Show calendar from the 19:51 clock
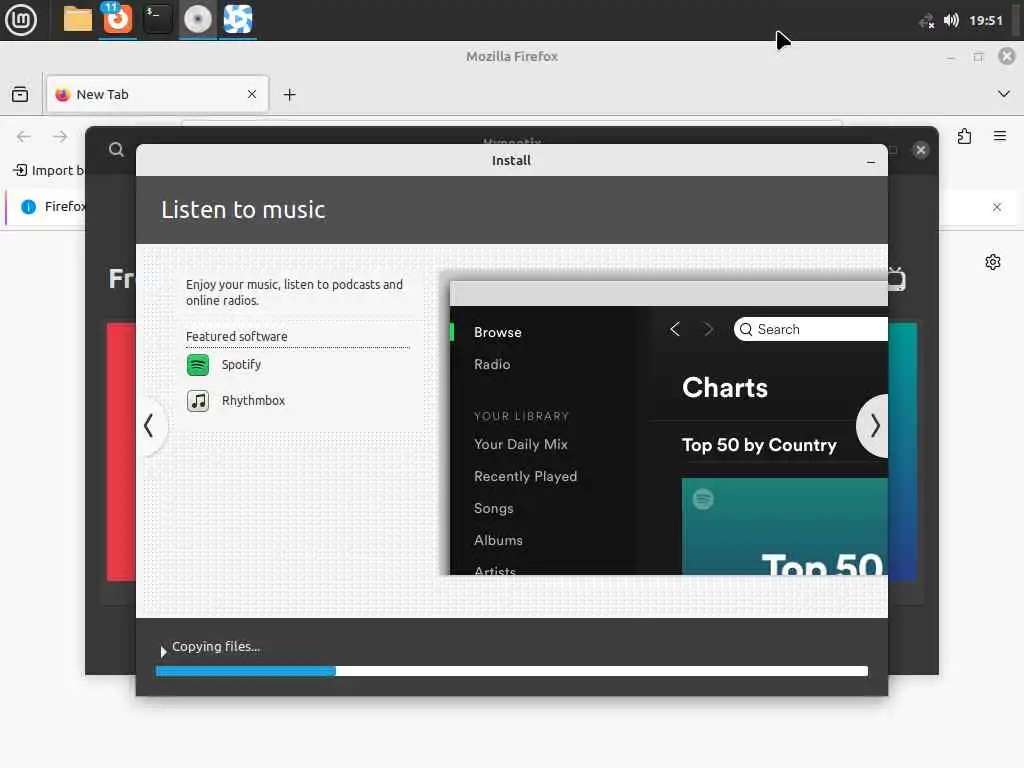 (x=985, y=20)
